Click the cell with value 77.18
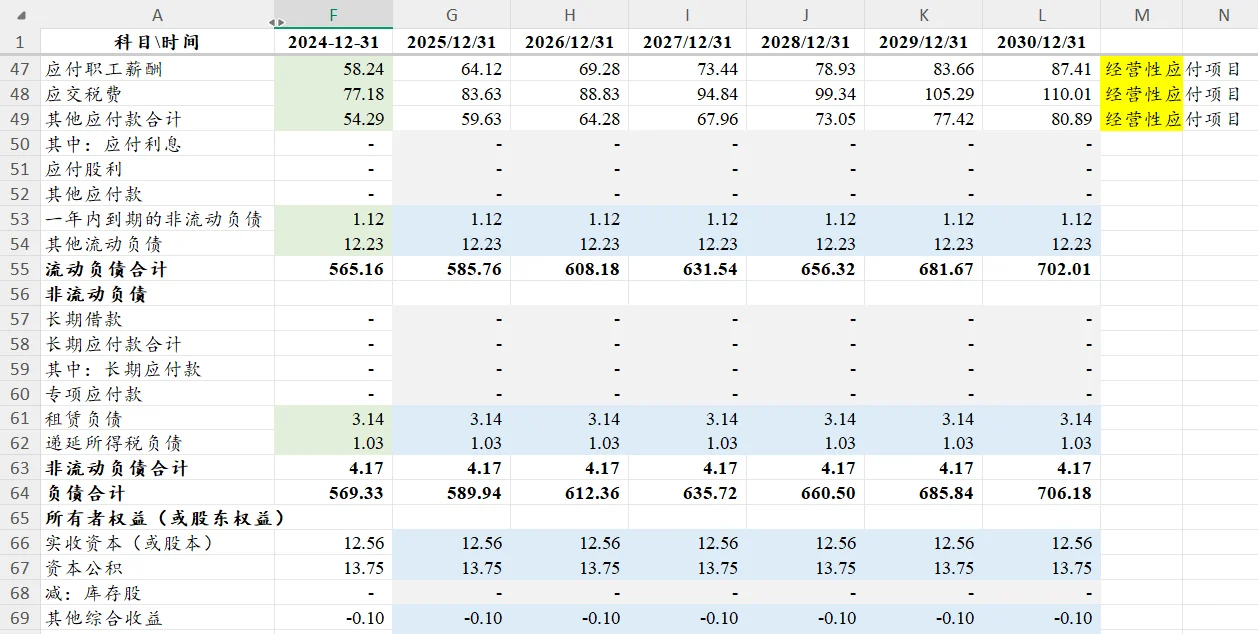1258x634 pixels. click(333, 94)
